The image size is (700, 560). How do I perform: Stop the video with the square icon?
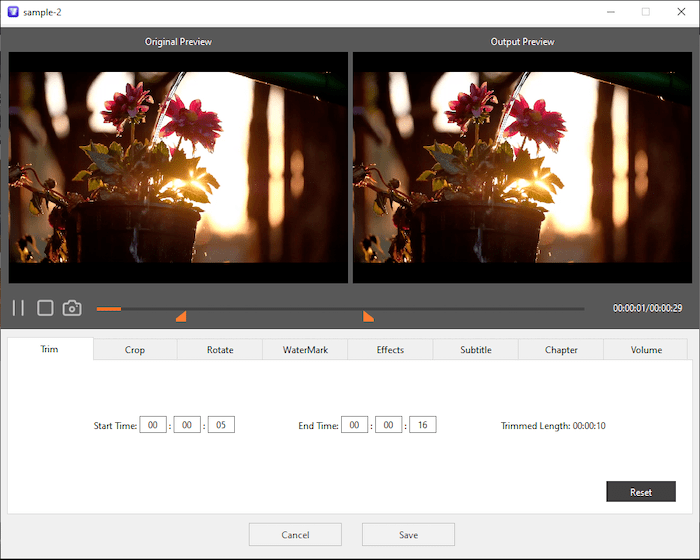(x=45, y=308)
